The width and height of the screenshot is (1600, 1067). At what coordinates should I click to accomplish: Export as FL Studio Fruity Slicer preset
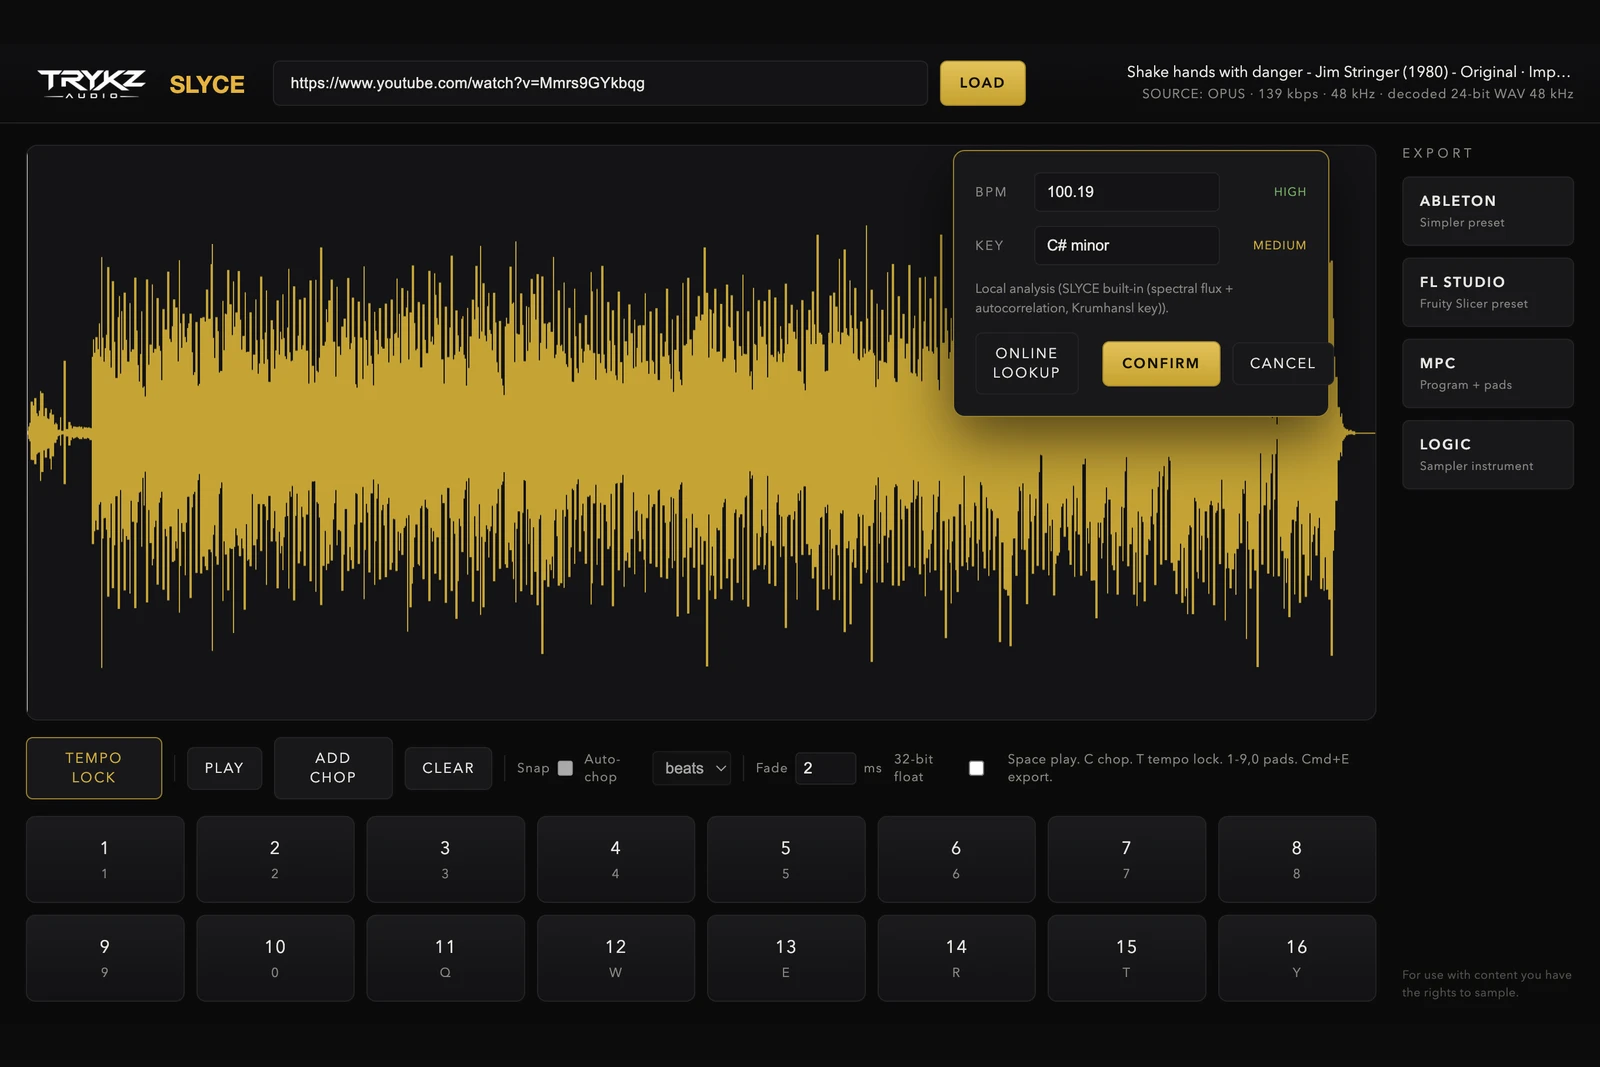1487,292
